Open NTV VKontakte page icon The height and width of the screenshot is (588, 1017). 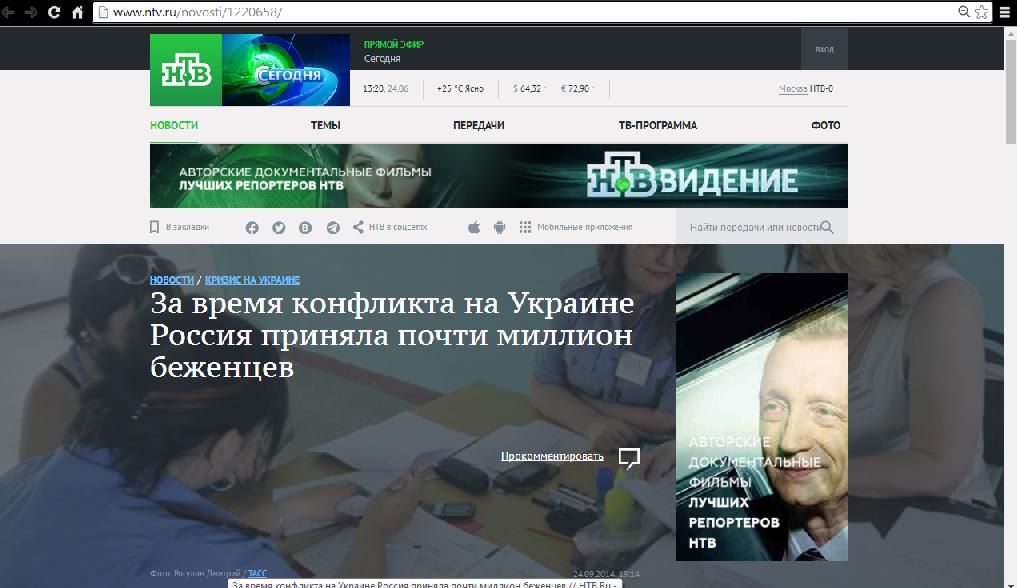[x=305, y=228]
